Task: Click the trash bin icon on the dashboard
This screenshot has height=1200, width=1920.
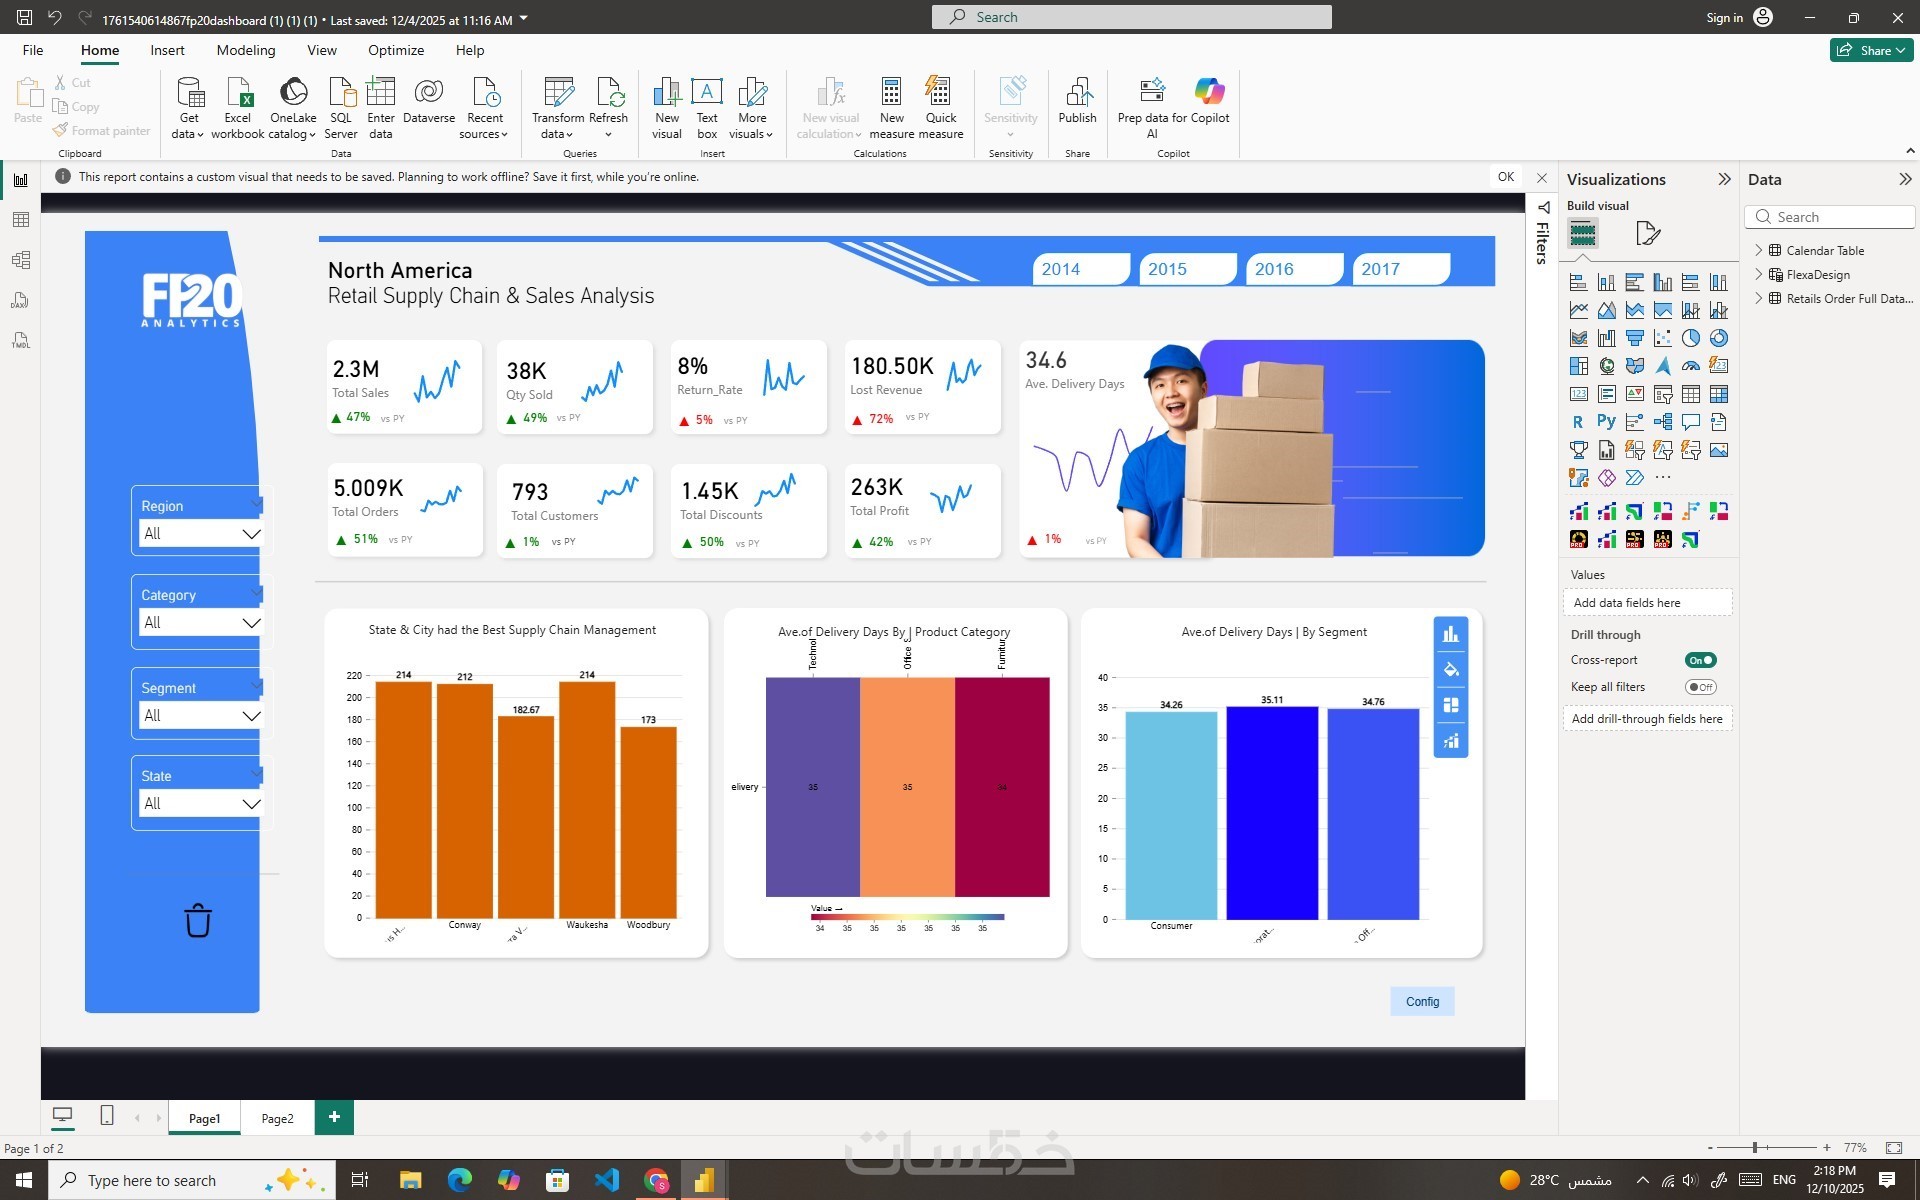Action: point(198,920)
